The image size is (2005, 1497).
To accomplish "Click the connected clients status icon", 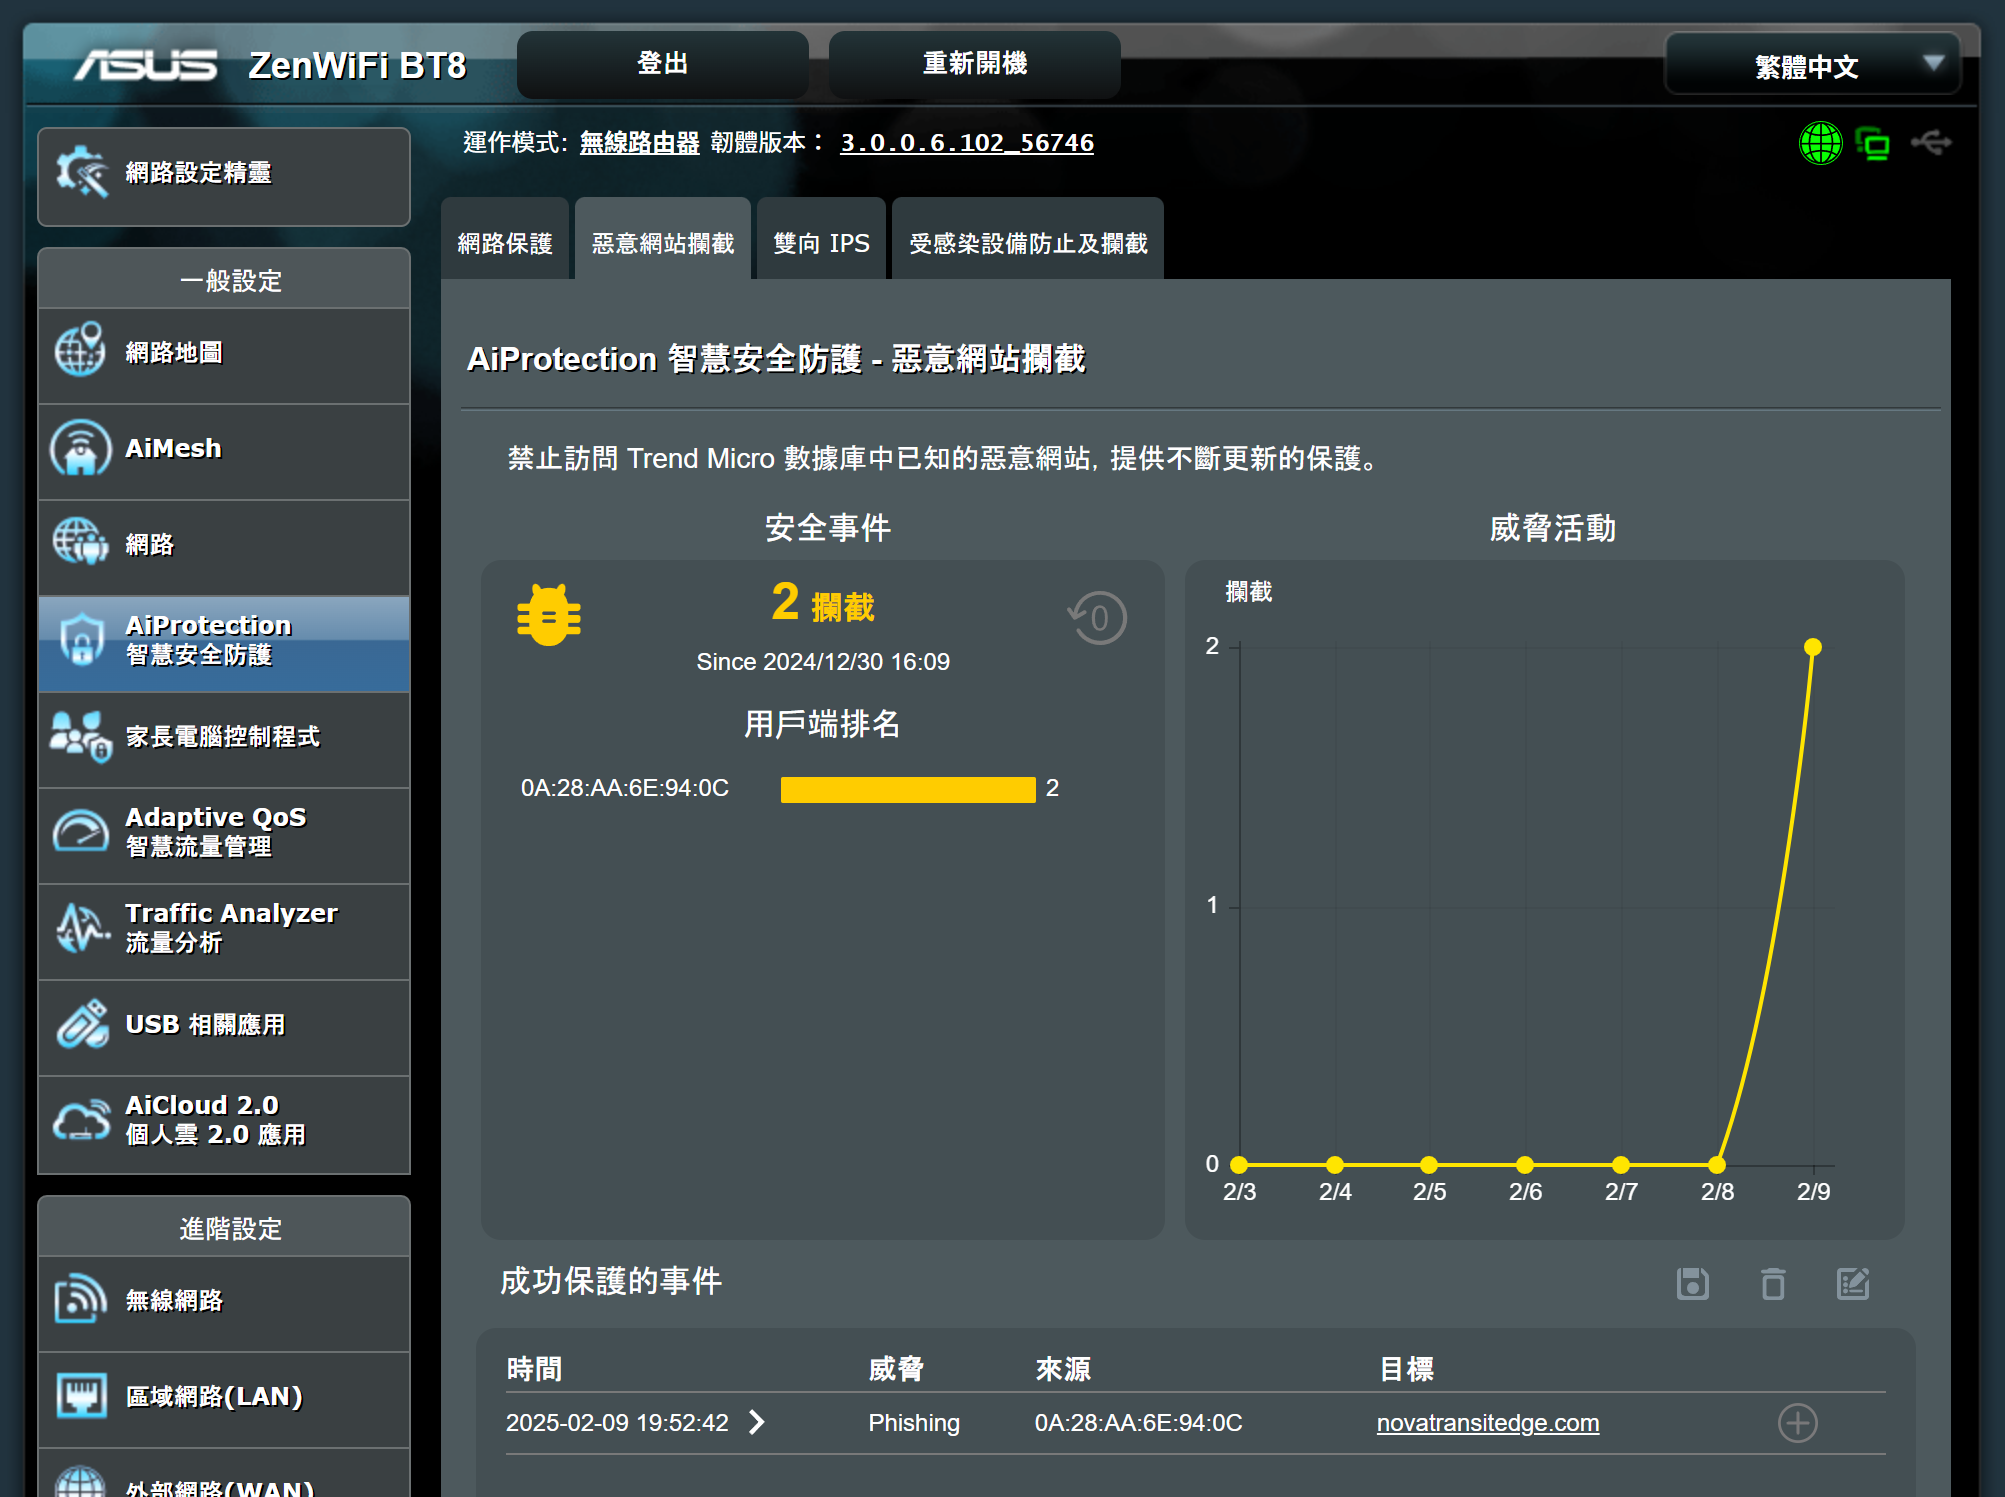I will pyautogui.click(x=1873, y=144).
